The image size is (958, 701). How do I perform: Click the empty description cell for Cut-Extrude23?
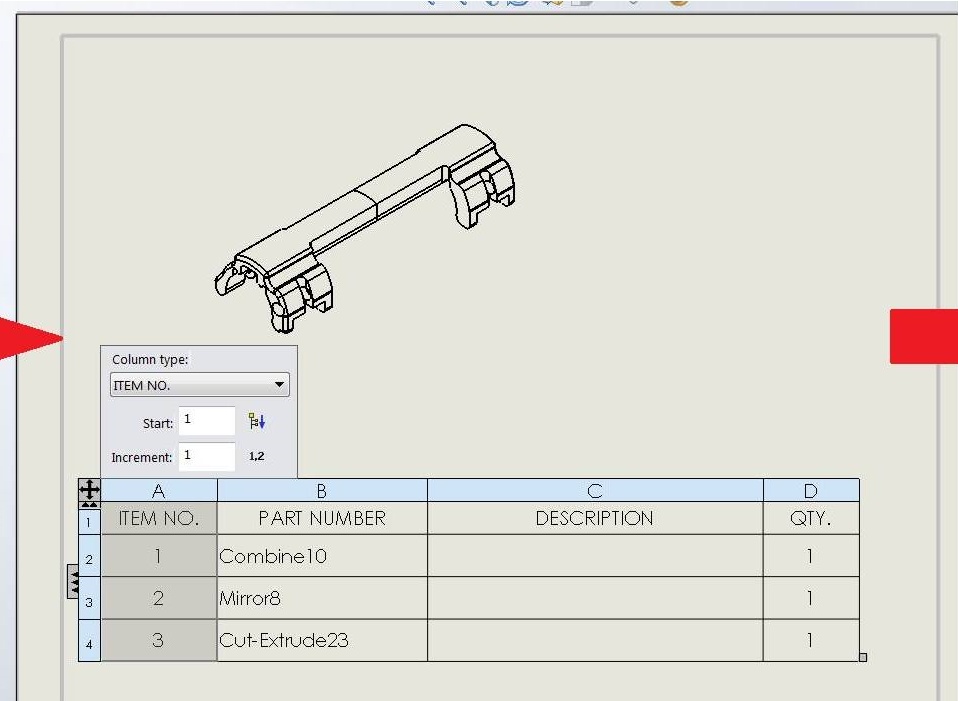pyautogui.click(x=595, y=640)
